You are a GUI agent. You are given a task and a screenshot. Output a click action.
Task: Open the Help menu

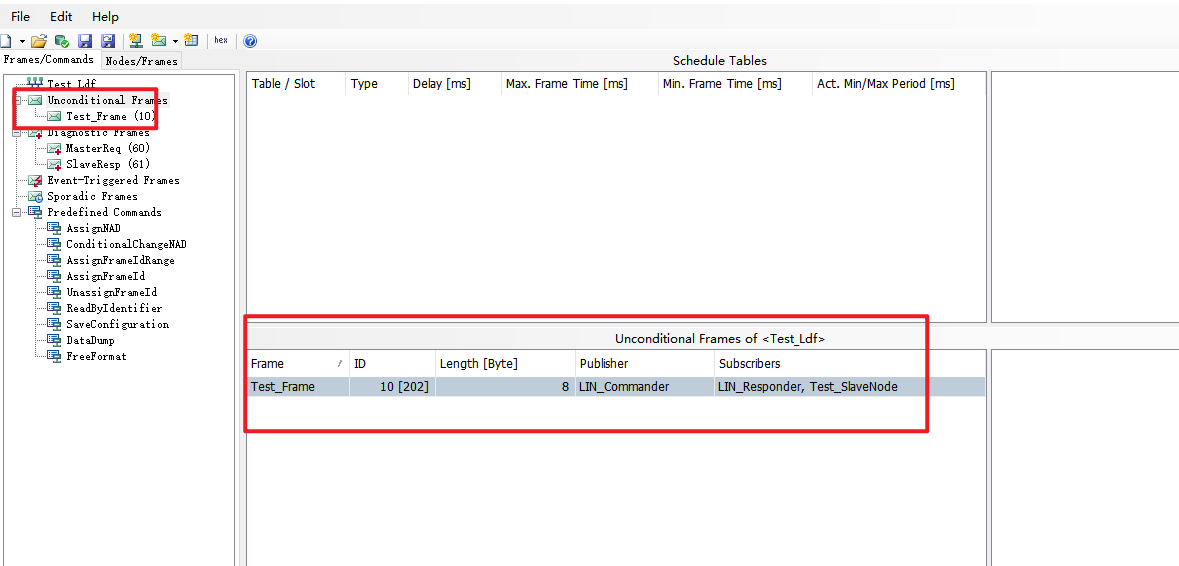coord(105,17)
